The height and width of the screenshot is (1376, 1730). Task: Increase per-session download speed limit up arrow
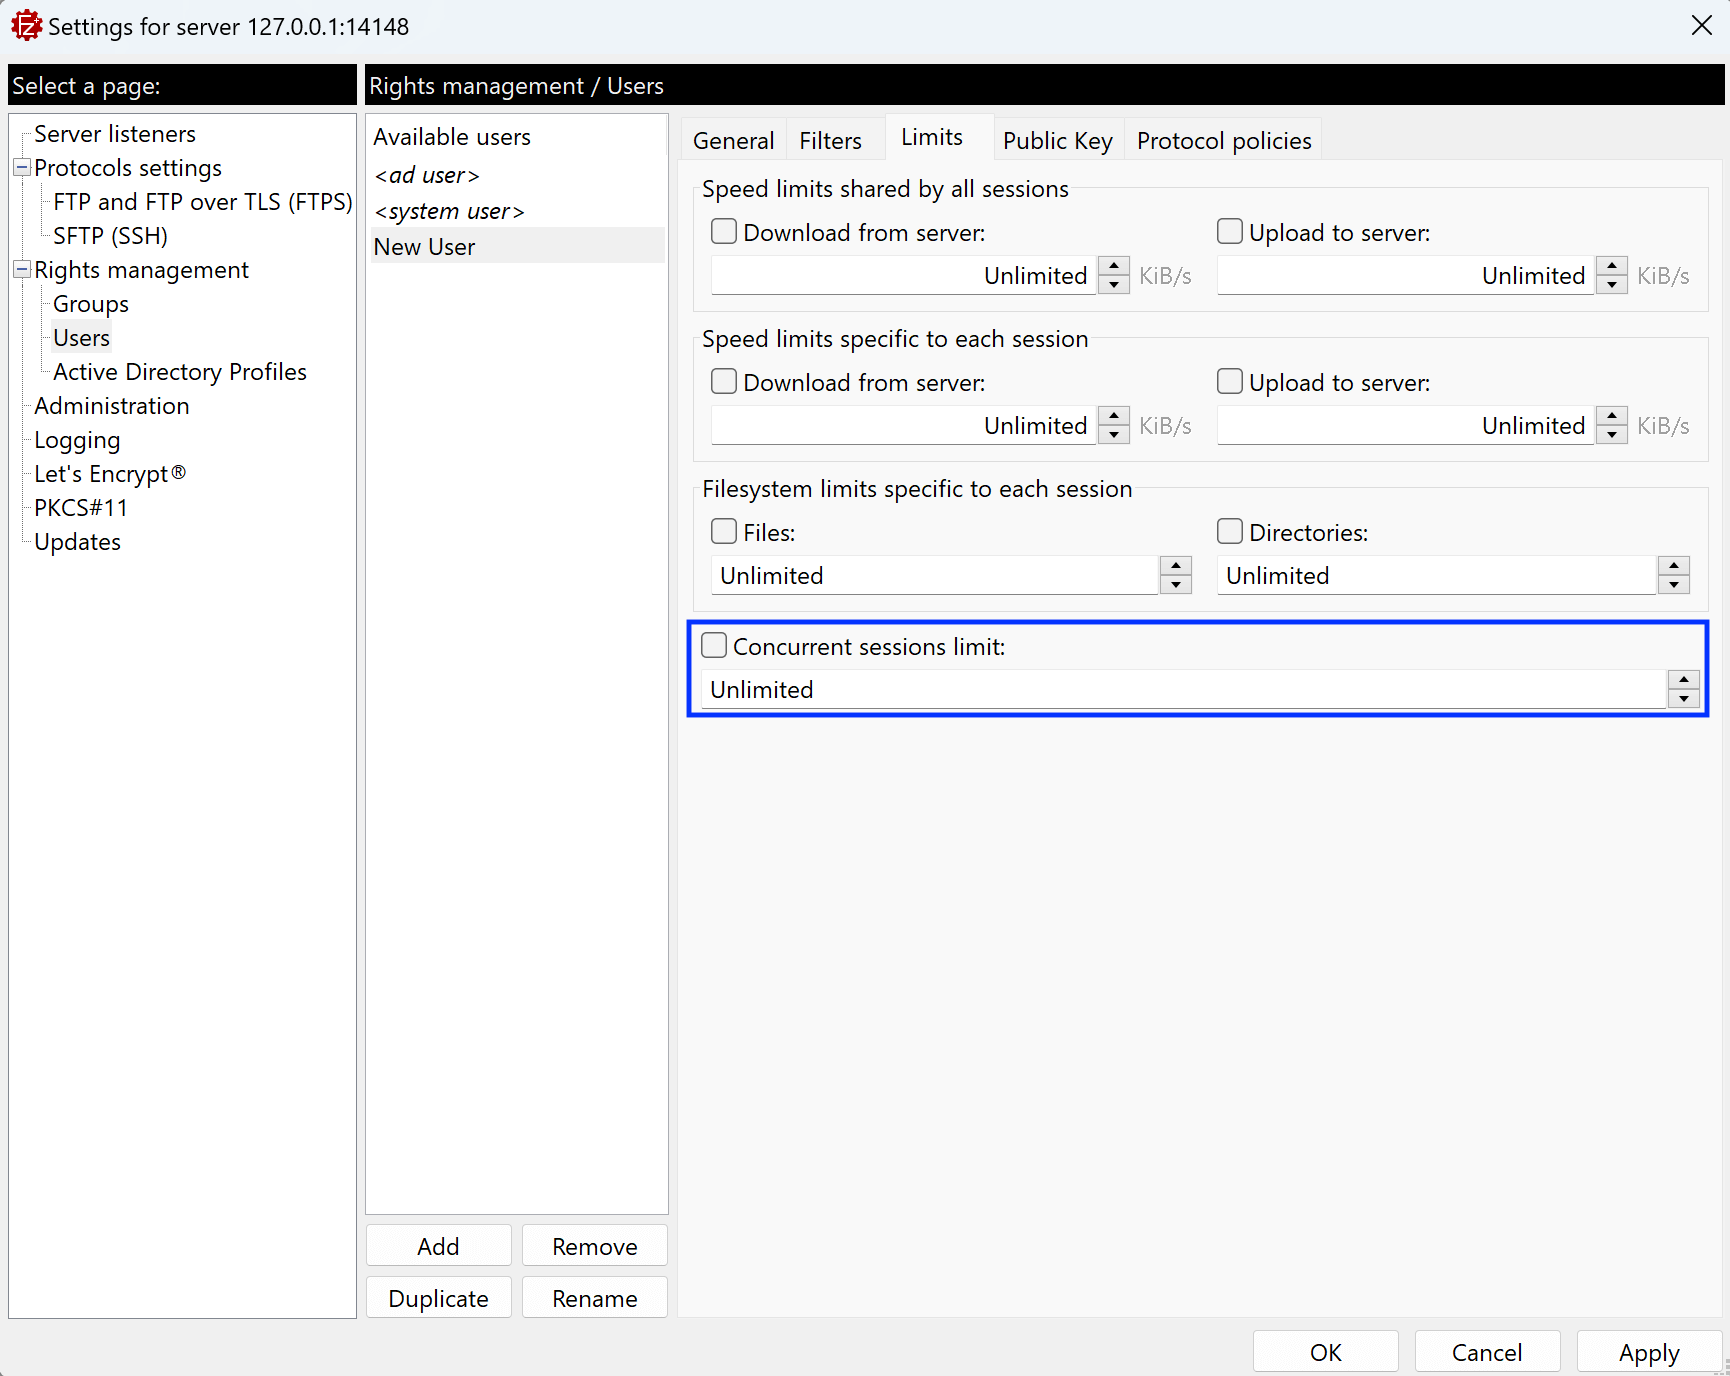(x=1113, y=416)
